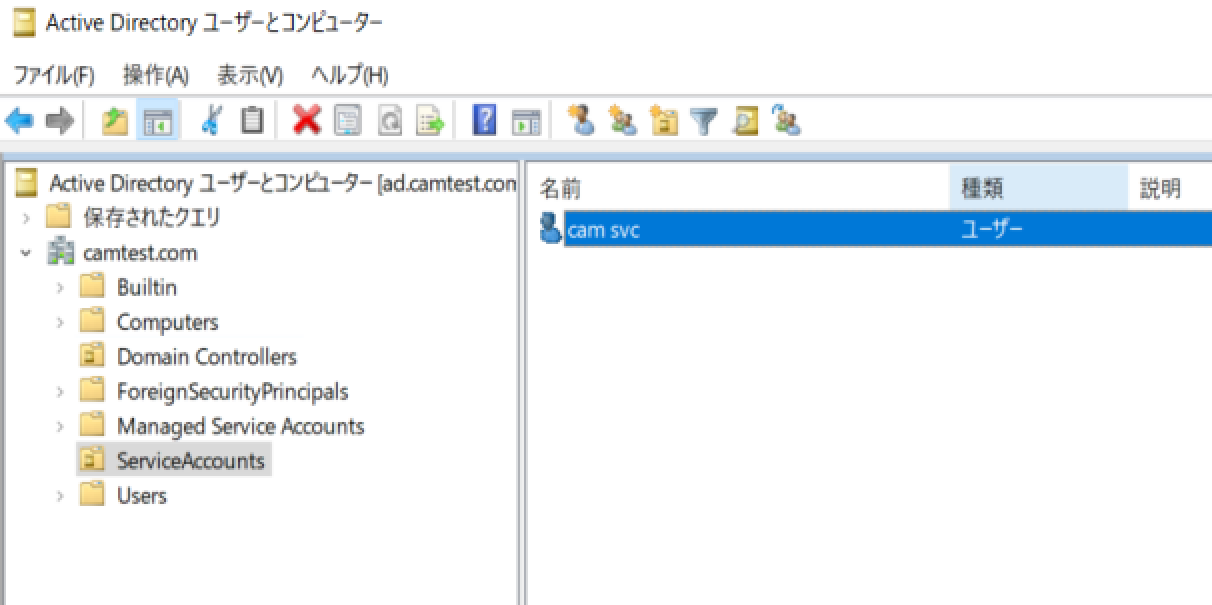Image resolution: width=1212 pixels, height=605 pixels.
Task: Open Help with the question mark icon
Action: coord(484,122)
